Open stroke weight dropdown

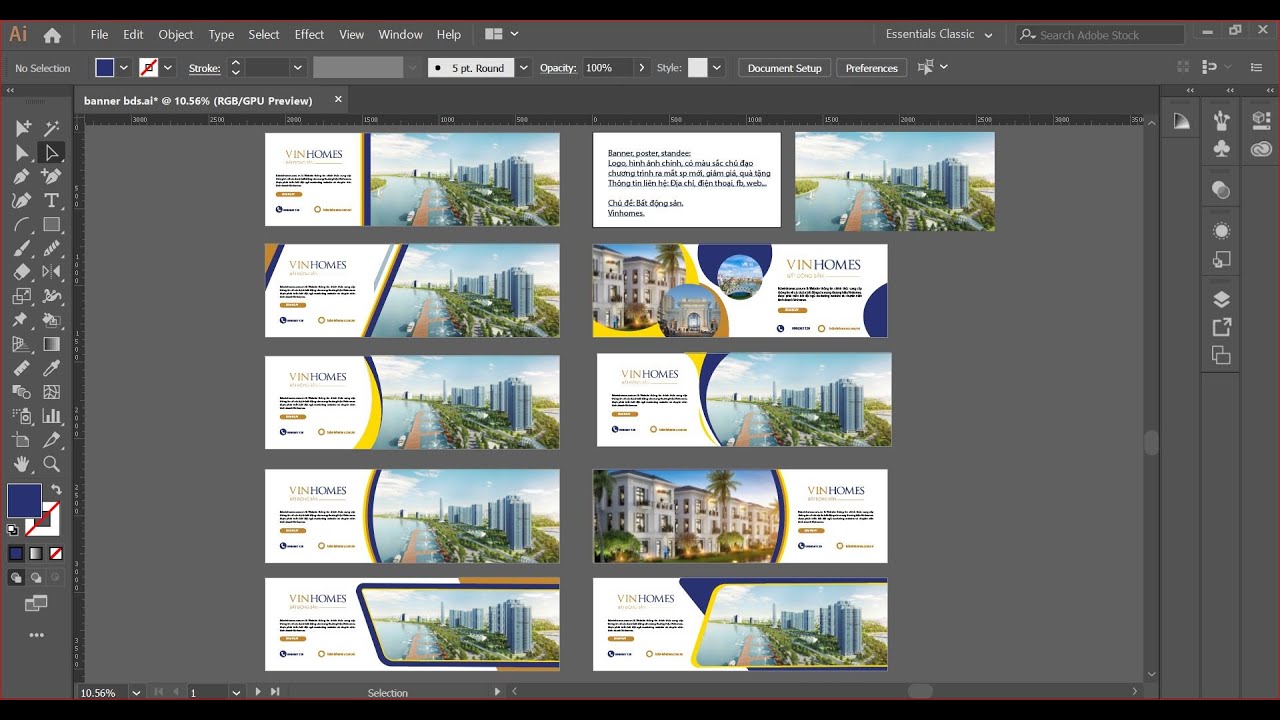[x=297, y=68]
